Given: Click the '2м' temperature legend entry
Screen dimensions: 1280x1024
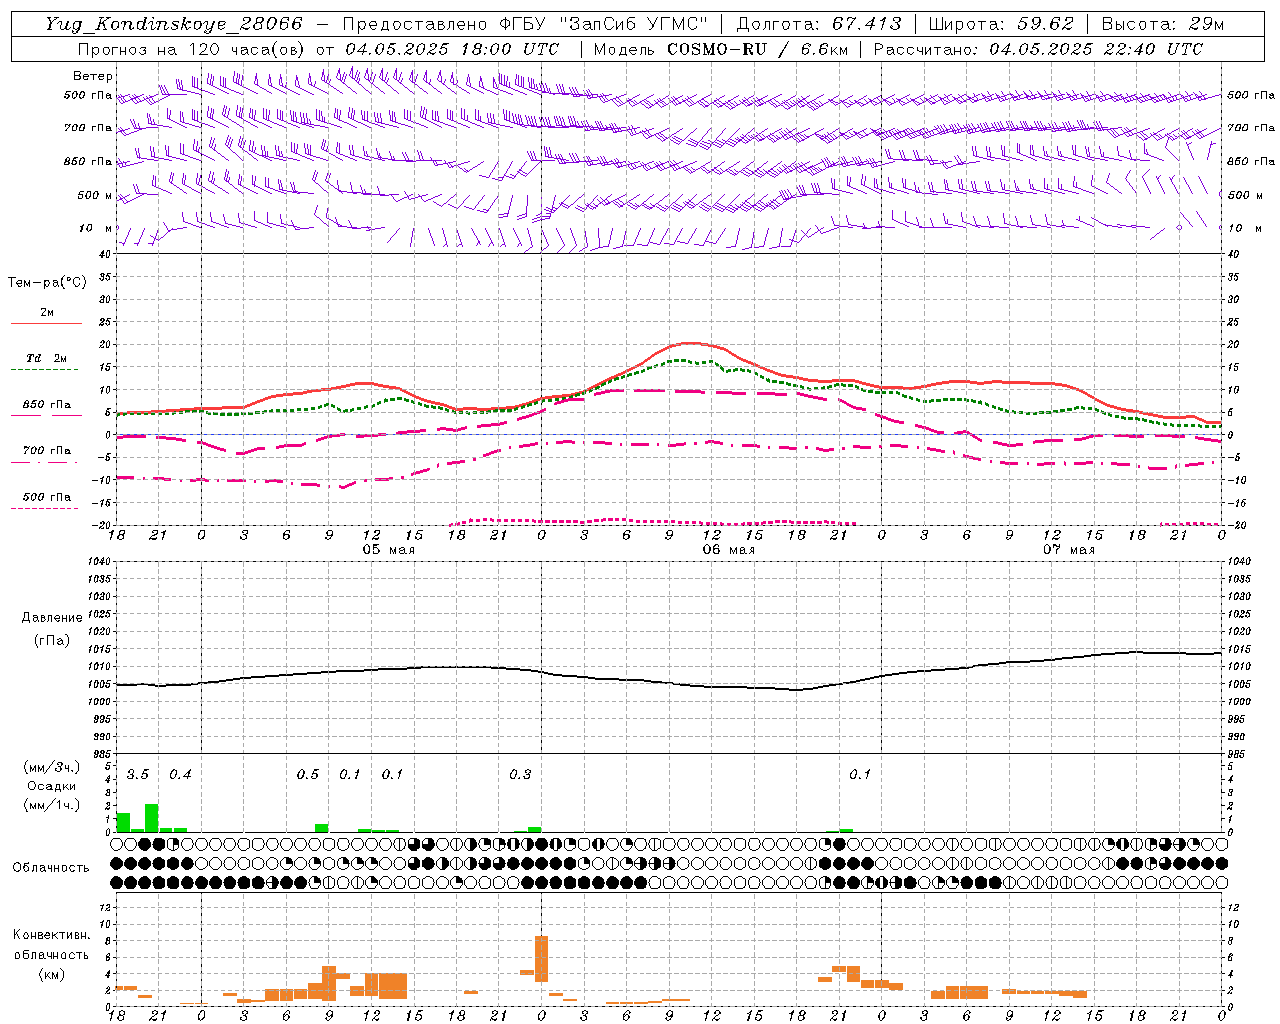Looking at the screenshot, I should pyautogui.click(x=47, y=313).
